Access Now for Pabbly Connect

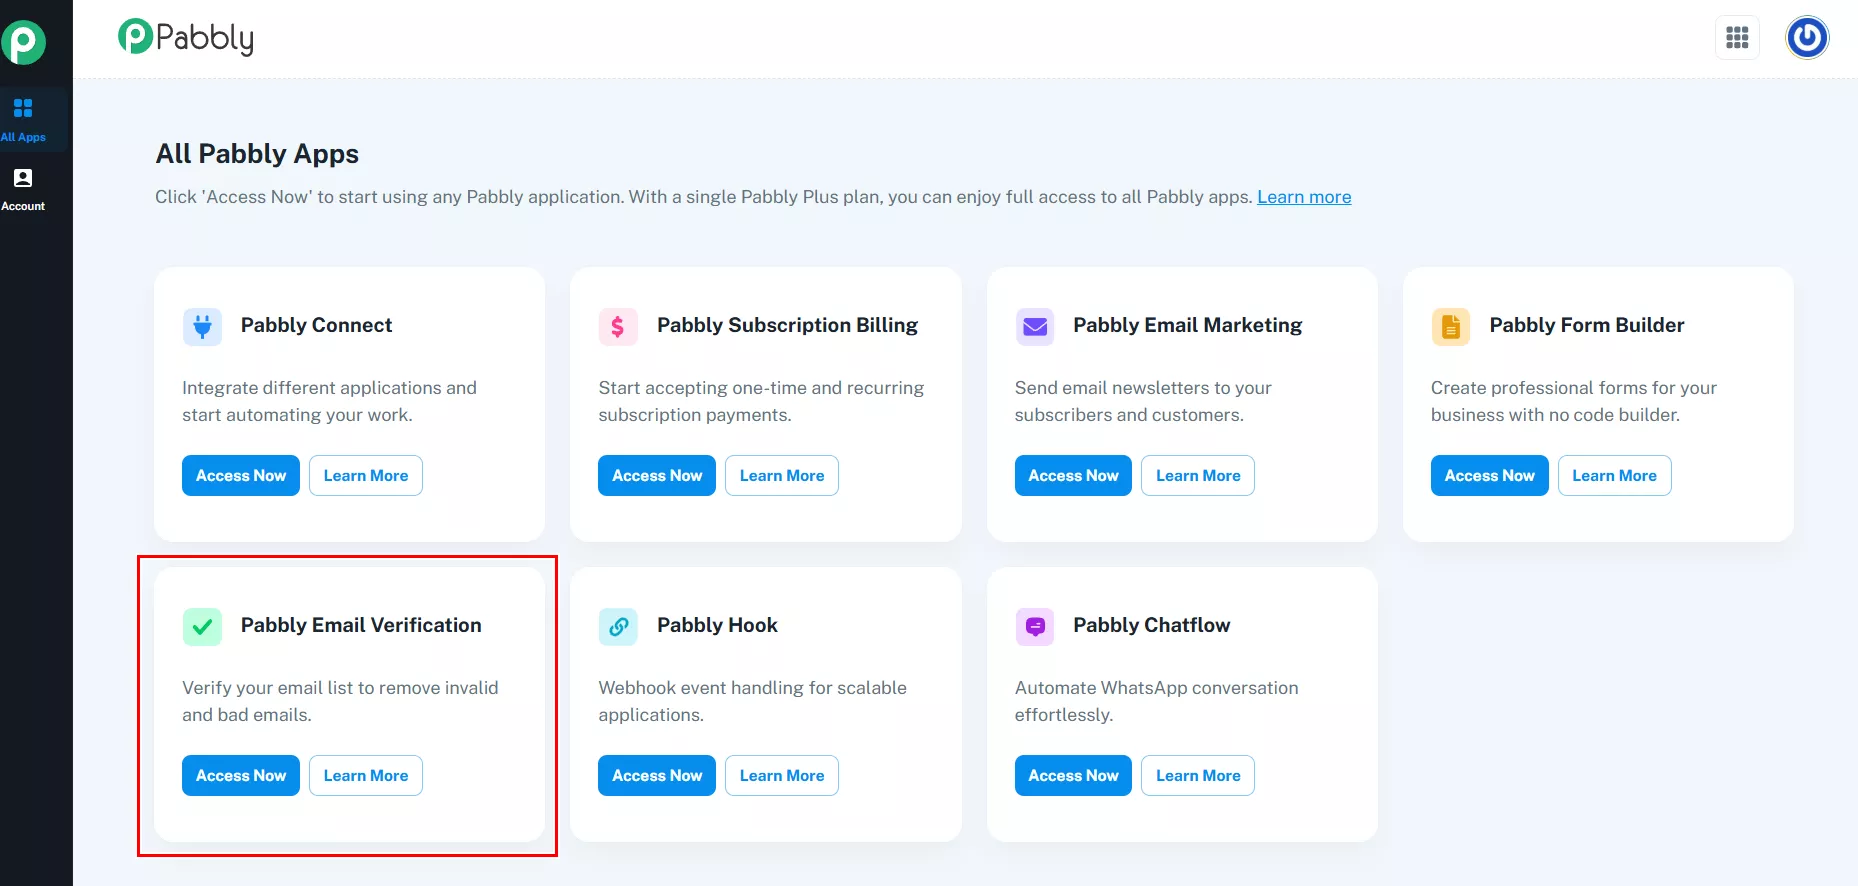tap(241, 475)
